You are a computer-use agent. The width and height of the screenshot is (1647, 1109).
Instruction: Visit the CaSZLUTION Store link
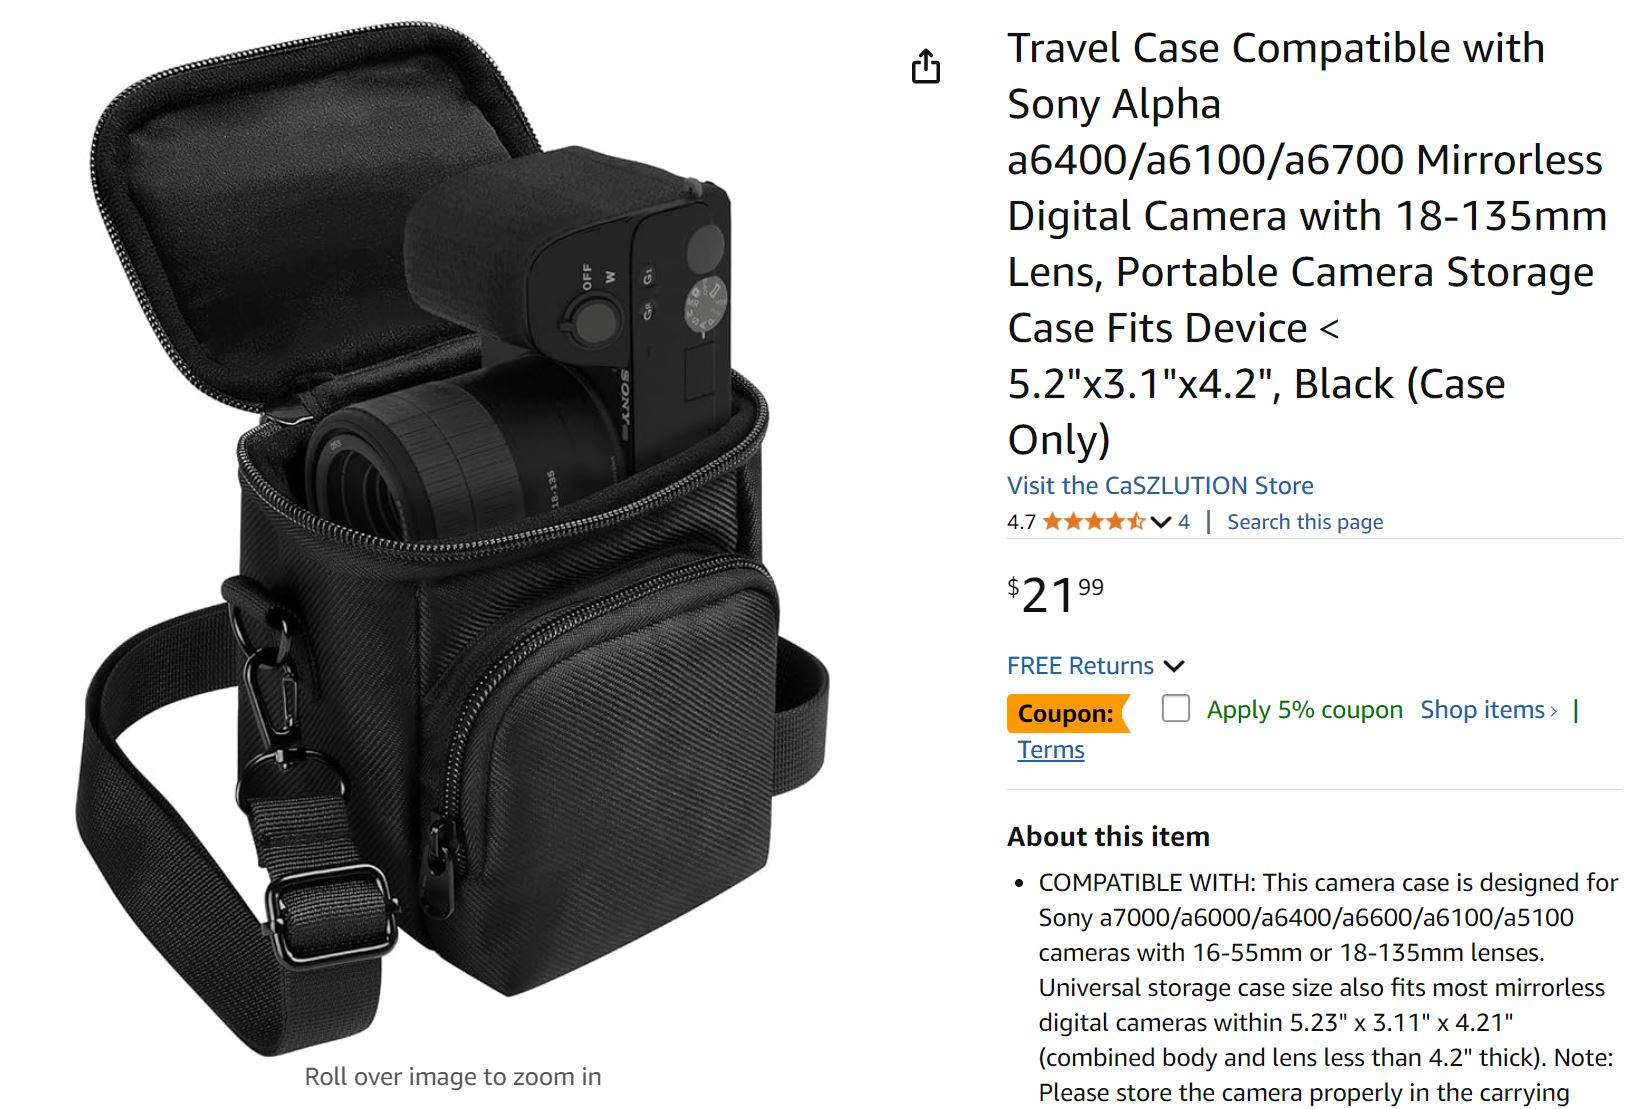1160,485
